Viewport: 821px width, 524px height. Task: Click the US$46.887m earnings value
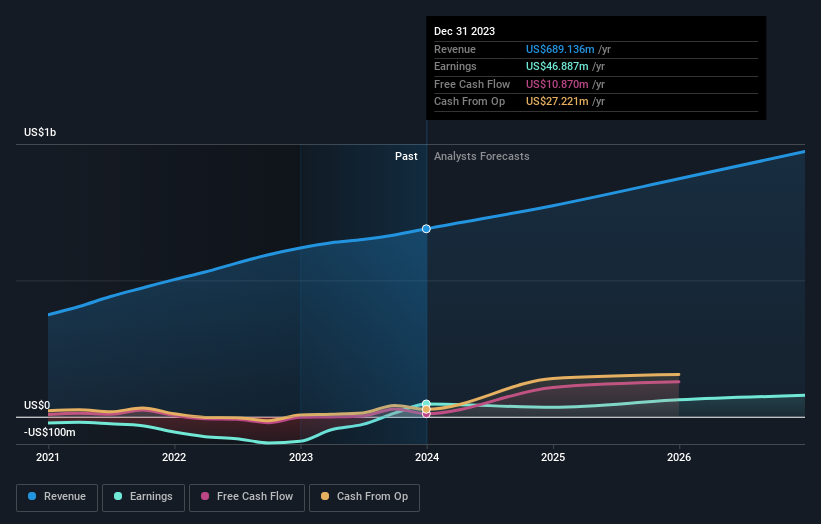tap(557, 66)
